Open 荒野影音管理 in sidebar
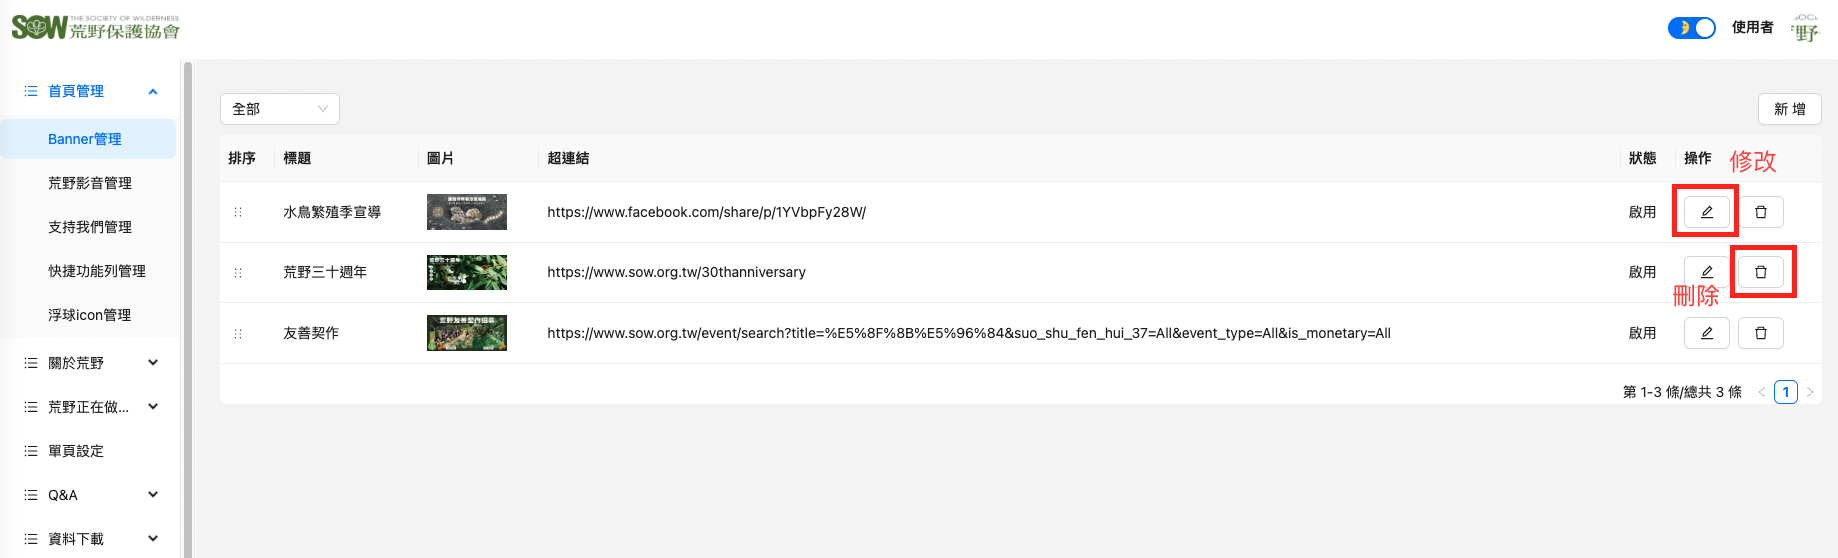This screenshot has width=1838, height=558. pos(90,183)
